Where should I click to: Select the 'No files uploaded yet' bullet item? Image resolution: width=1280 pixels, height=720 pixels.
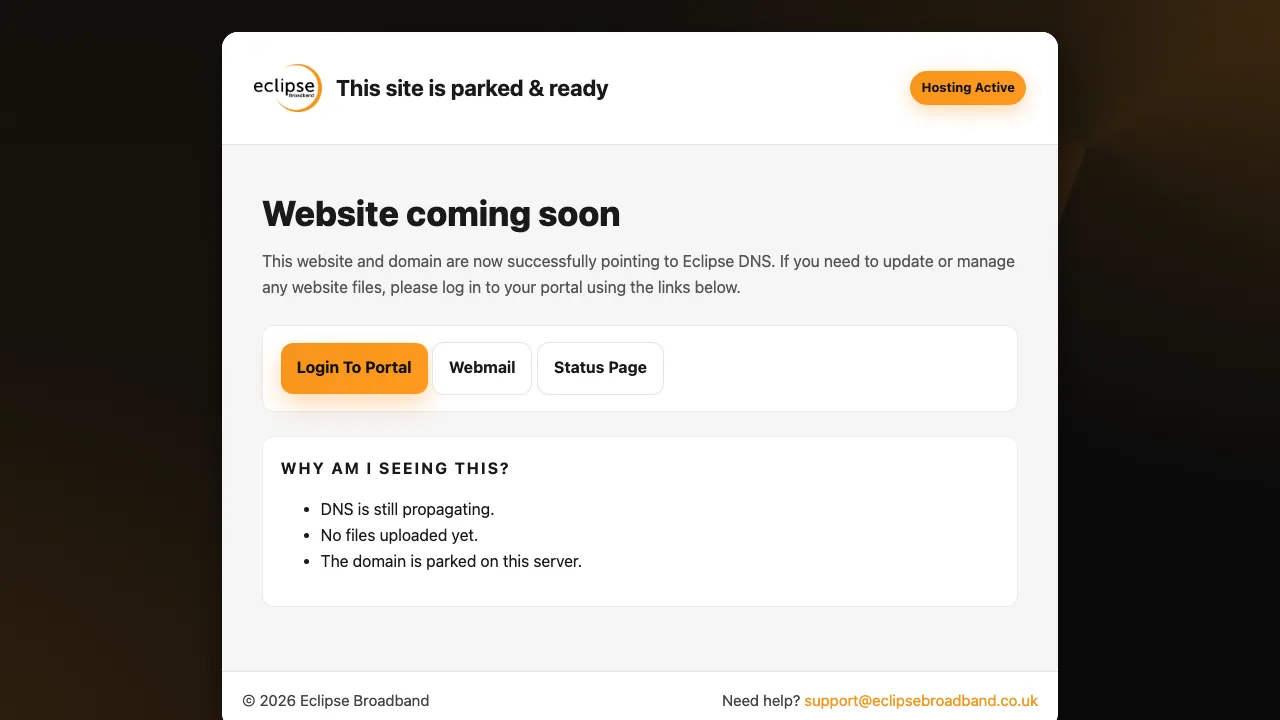399,535
